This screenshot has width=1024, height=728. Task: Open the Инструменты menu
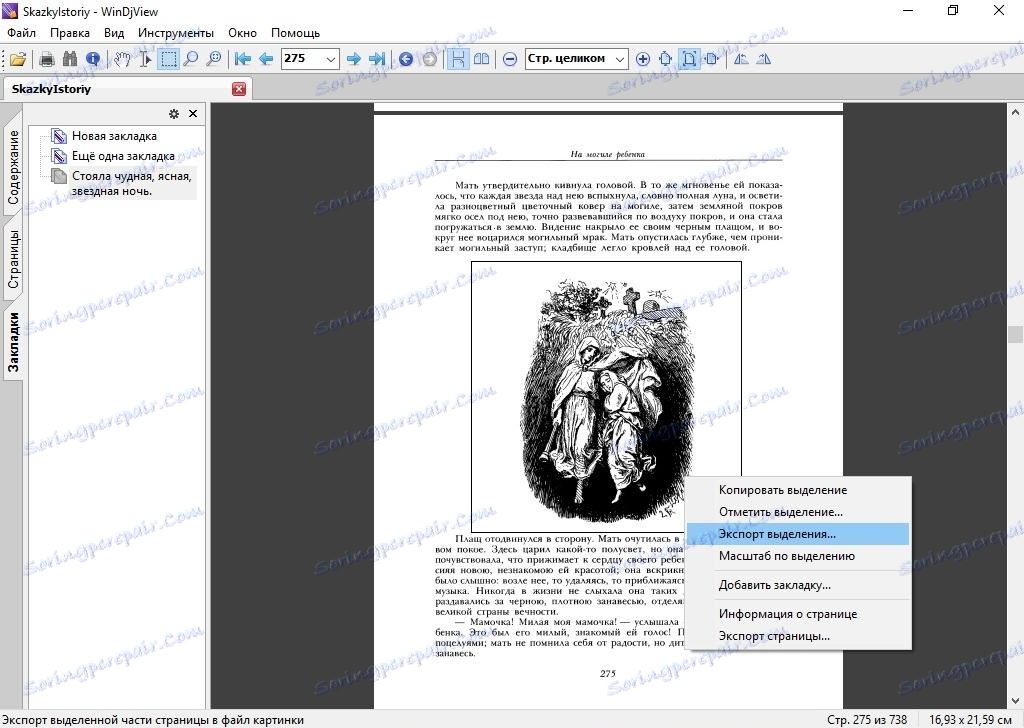point(176,32)
